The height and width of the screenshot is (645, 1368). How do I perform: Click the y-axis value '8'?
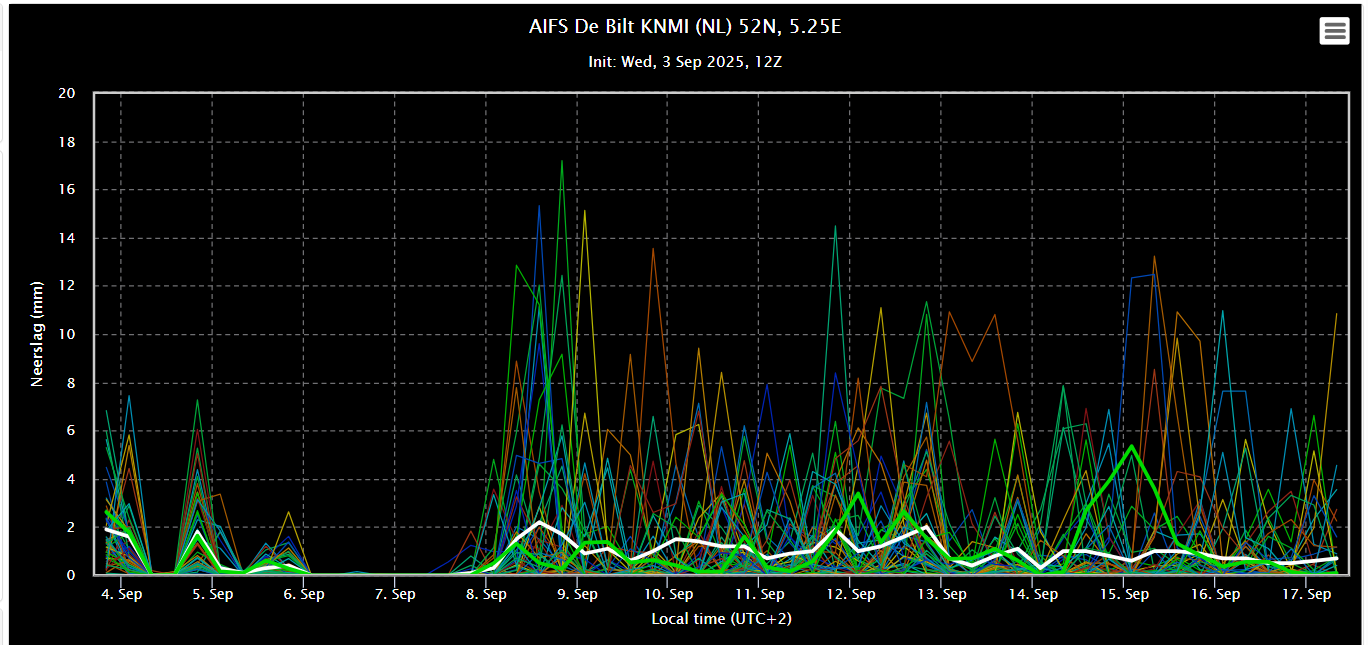pyautogui.click(x=71, y=382)
